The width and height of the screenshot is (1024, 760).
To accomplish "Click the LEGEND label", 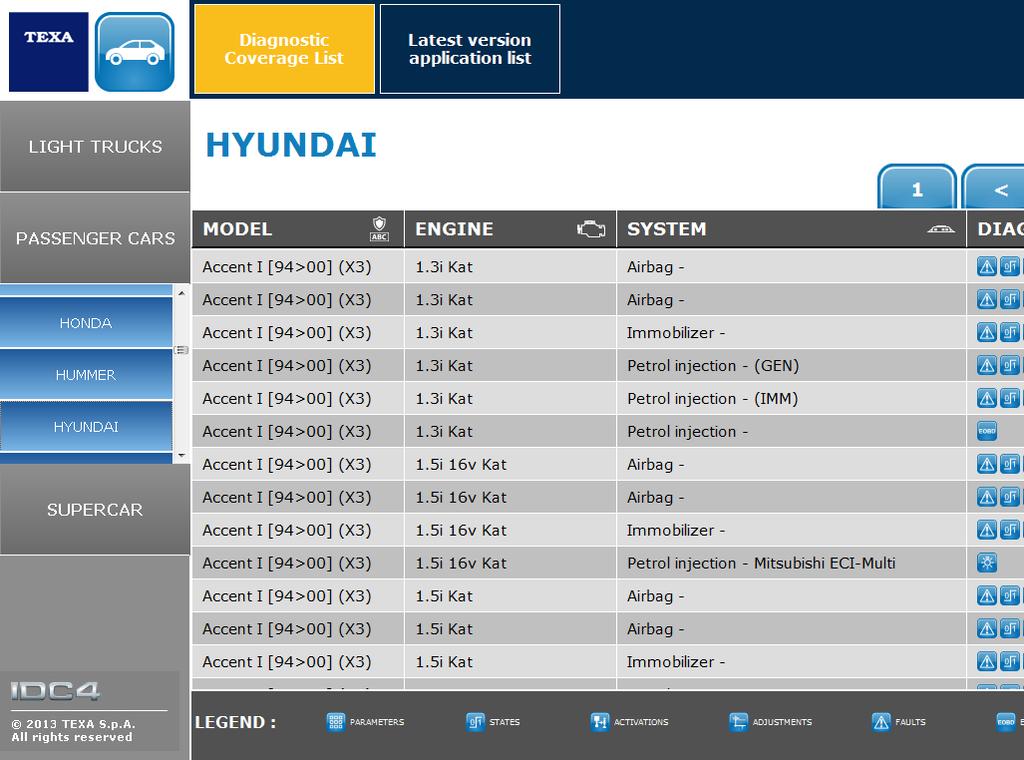I will pyautogui.click(x=235, y=722).
